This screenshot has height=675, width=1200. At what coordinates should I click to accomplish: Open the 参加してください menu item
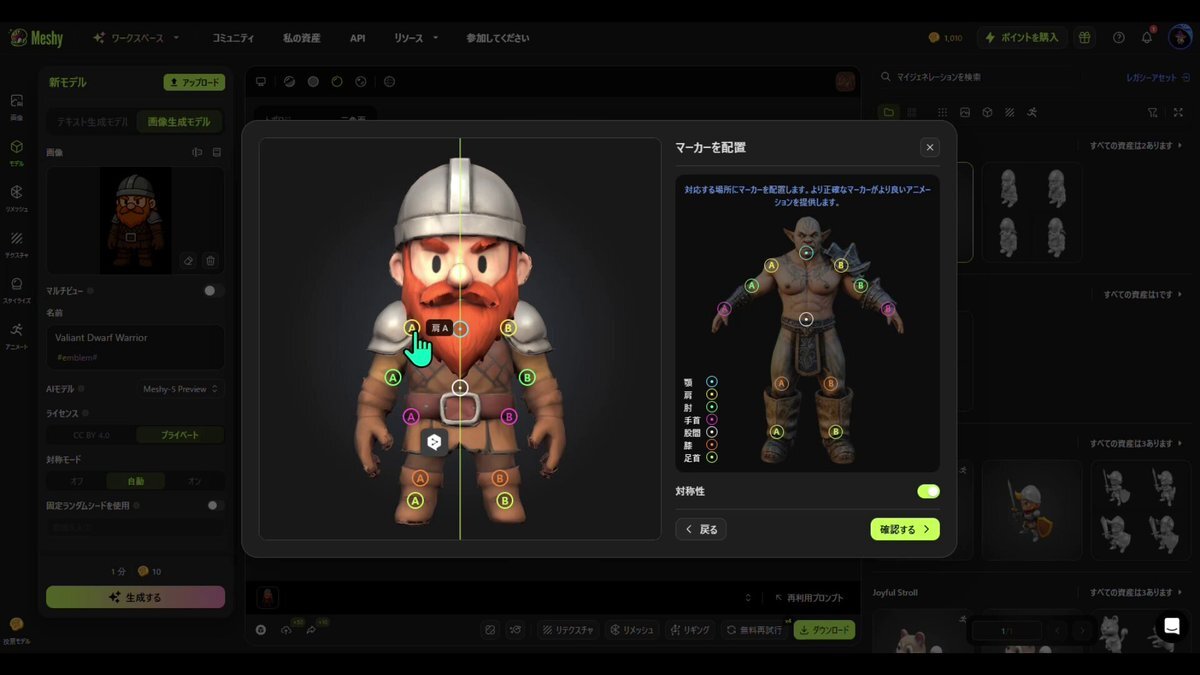pyautogui.click(x=498, y=37)
